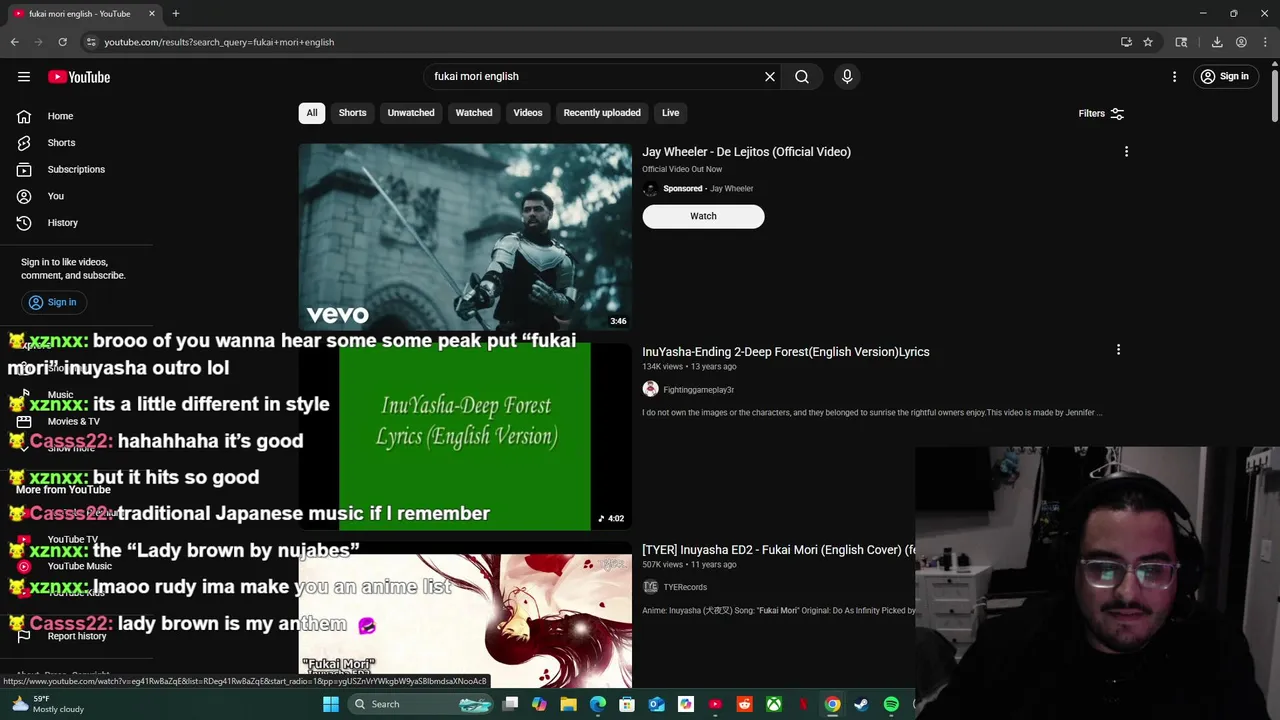Image resolution: width=1280 pixels, height=720 pixels.
Task: Open the Chrome three-dot menu
Action: pos(1265,42)
